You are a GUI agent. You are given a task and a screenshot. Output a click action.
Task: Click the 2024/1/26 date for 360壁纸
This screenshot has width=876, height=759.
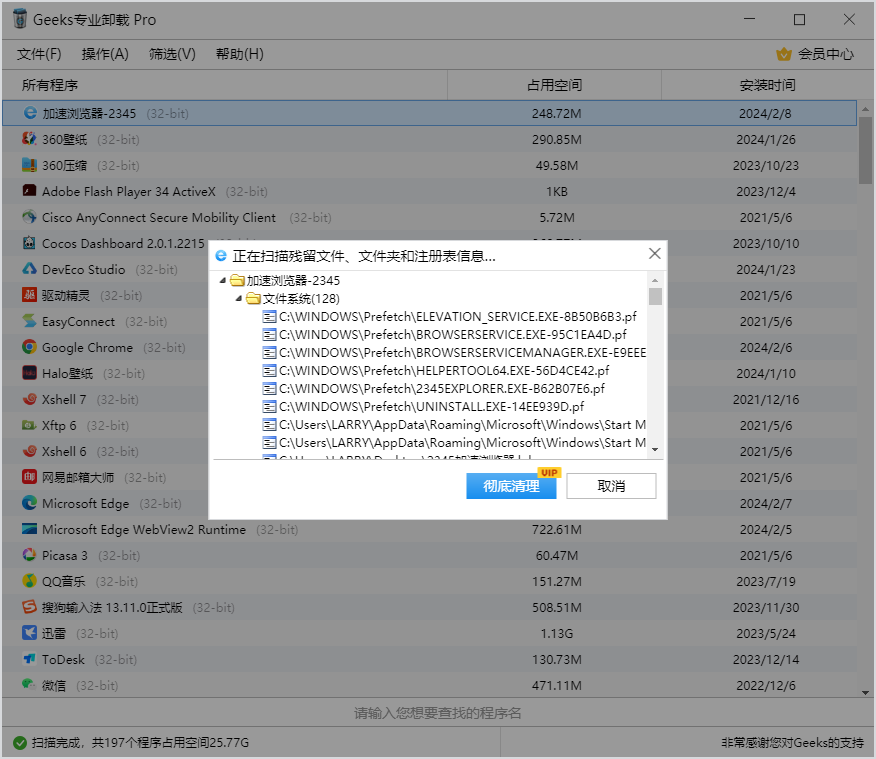[765, 140]
